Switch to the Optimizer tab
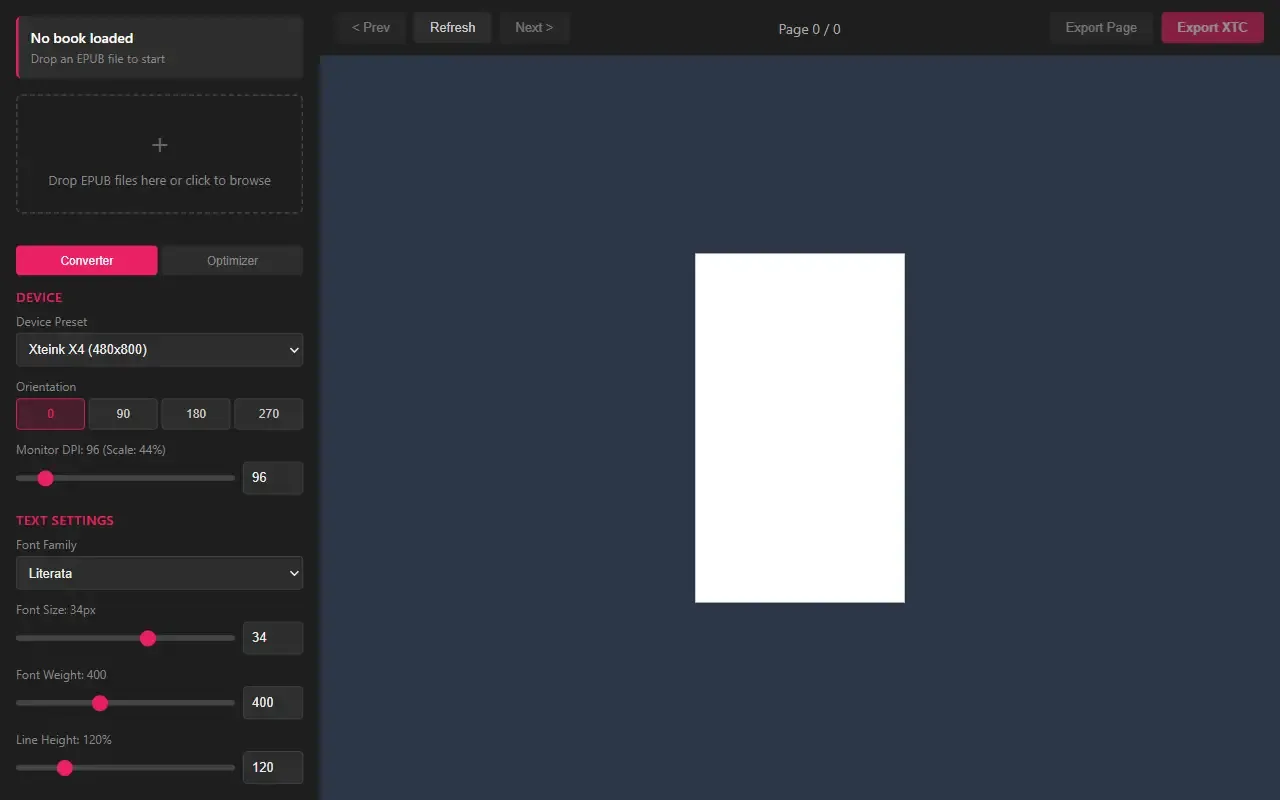Image resolution: width=1280 pixels, height=800 pixels. pyautogui.click(x=232, y=260)
